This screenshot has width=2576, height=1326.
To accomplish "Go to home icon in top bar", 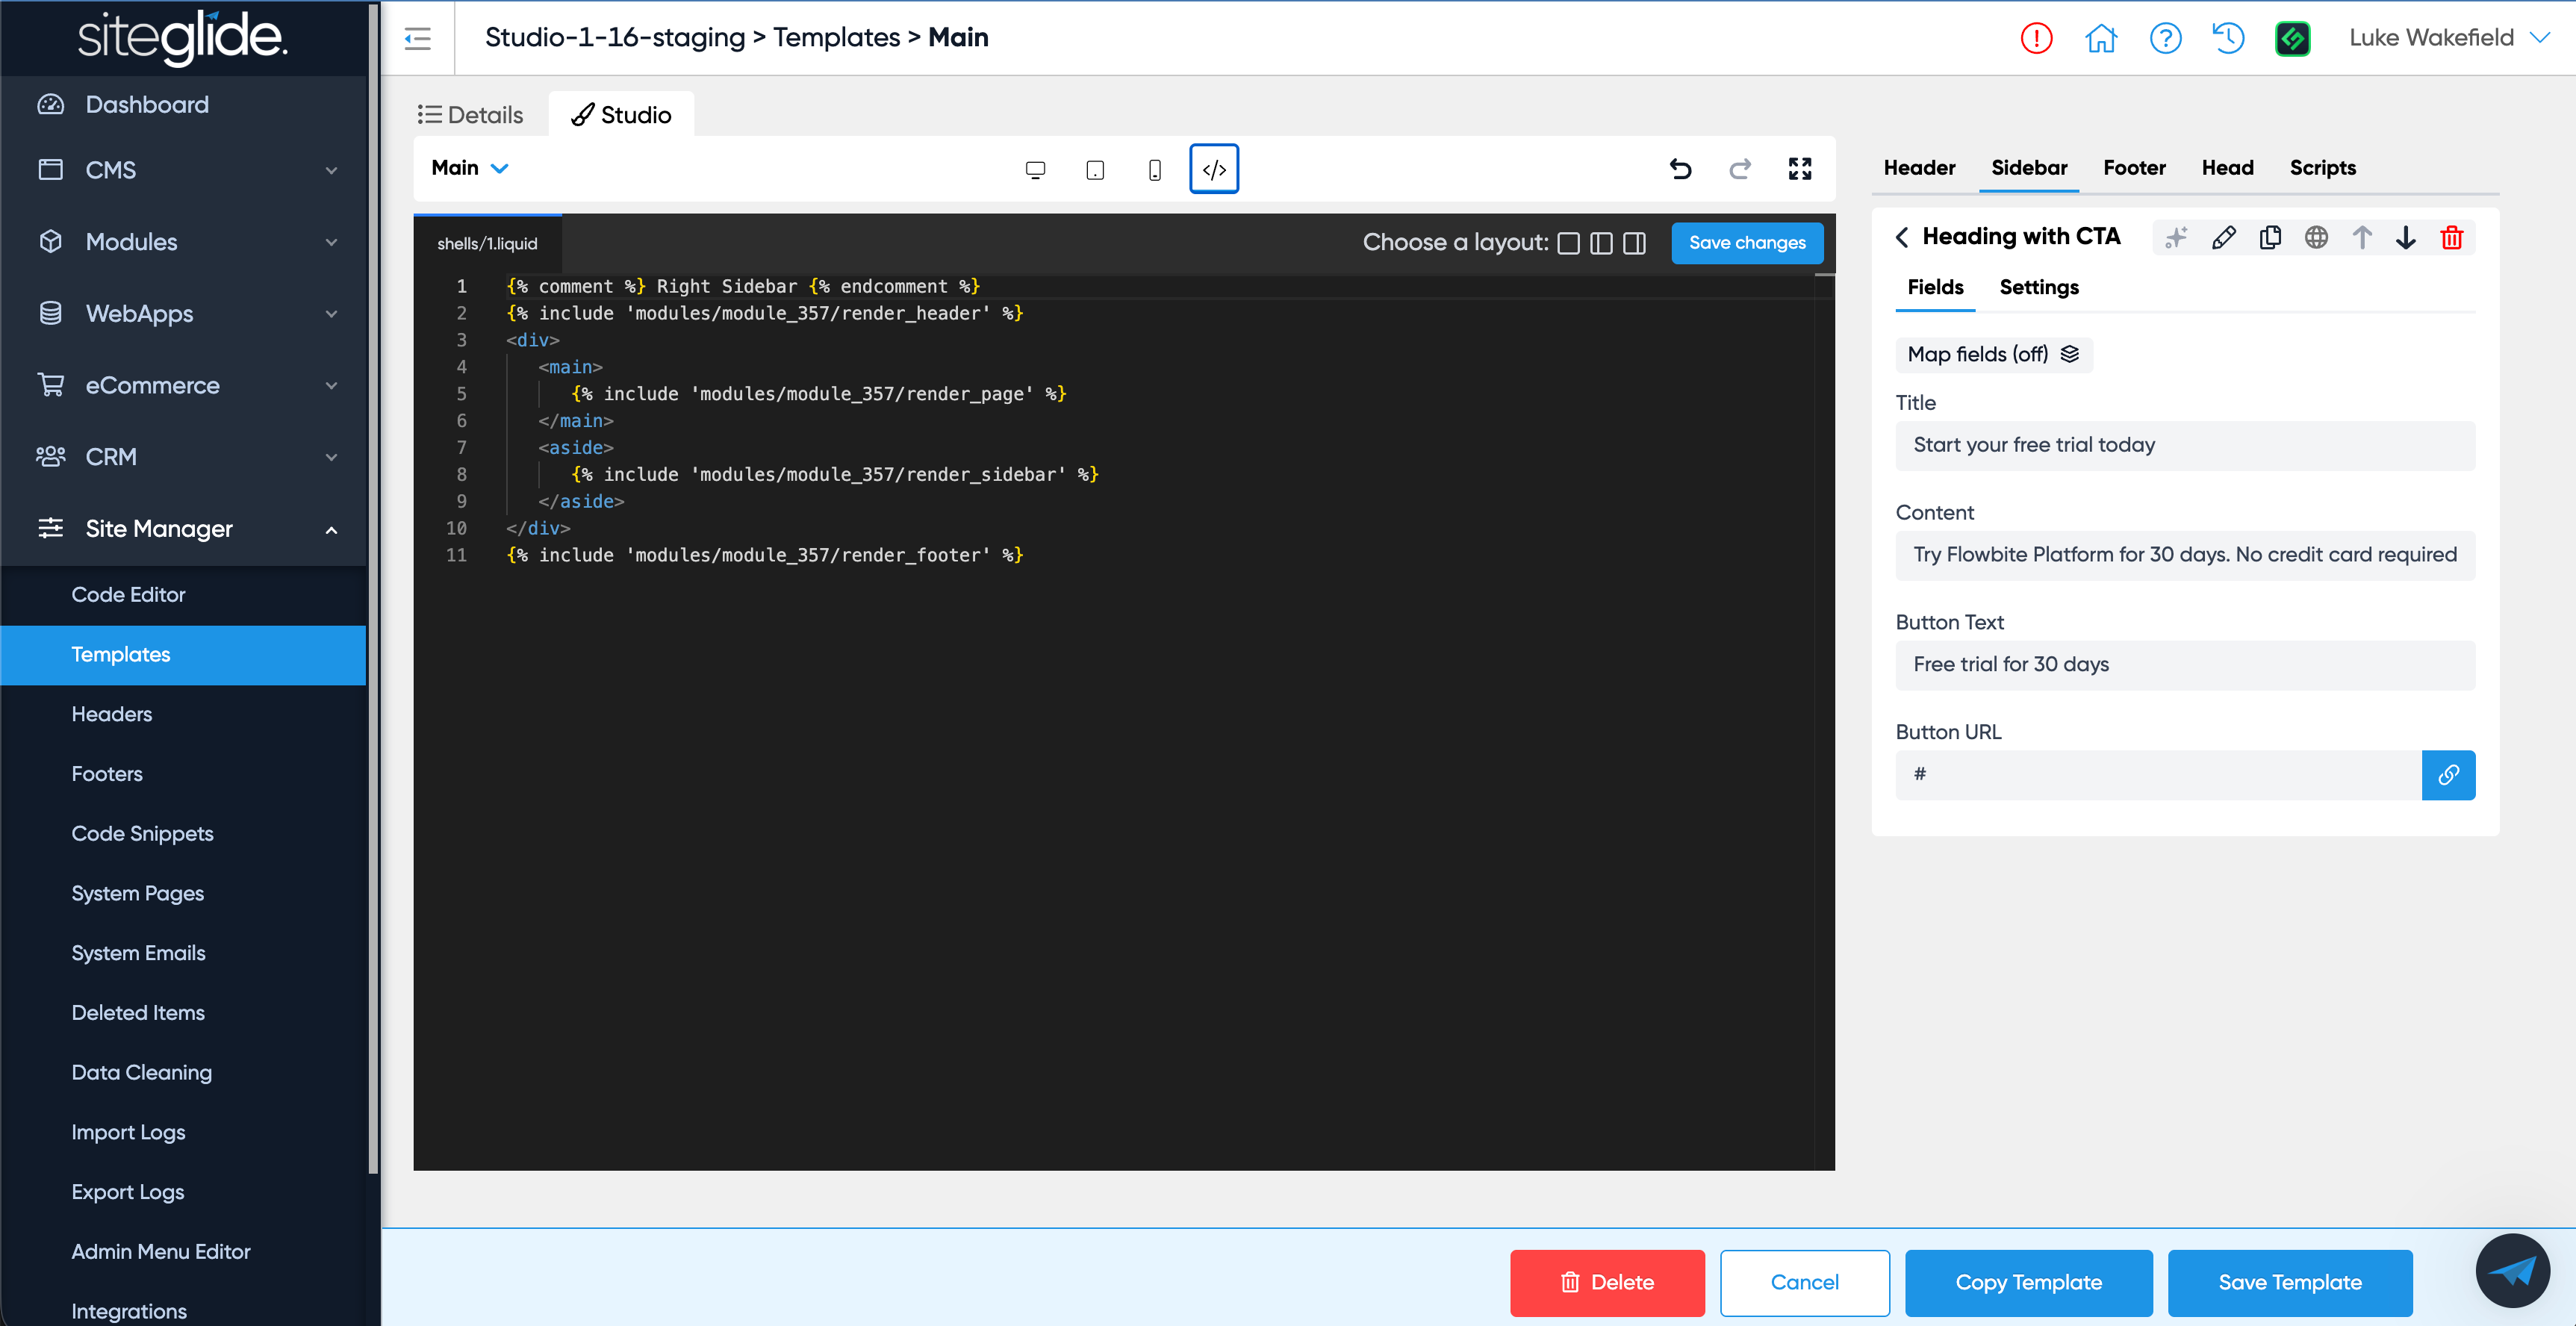I will (2101, 38).
